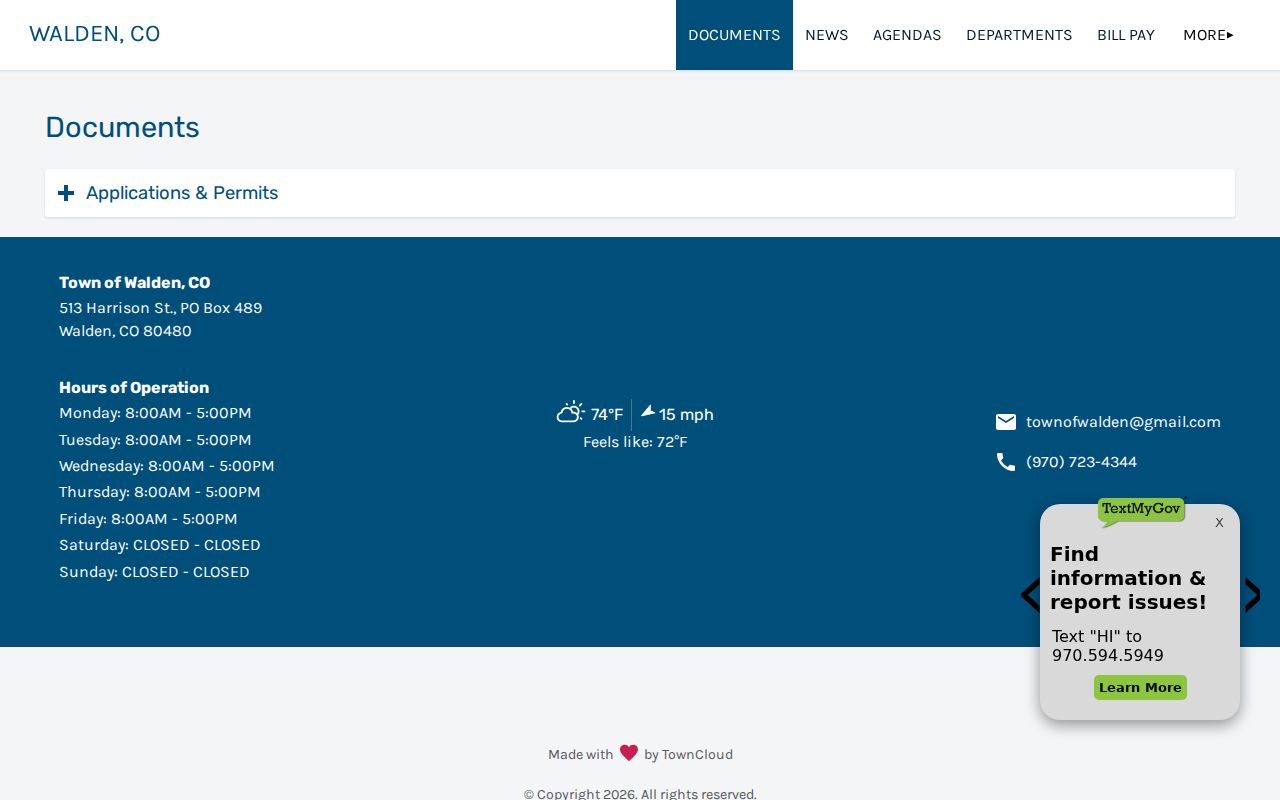Call the (970) 723-4344 number
The width and height of the screenshot is (1280, 800).
[1081, 462]
